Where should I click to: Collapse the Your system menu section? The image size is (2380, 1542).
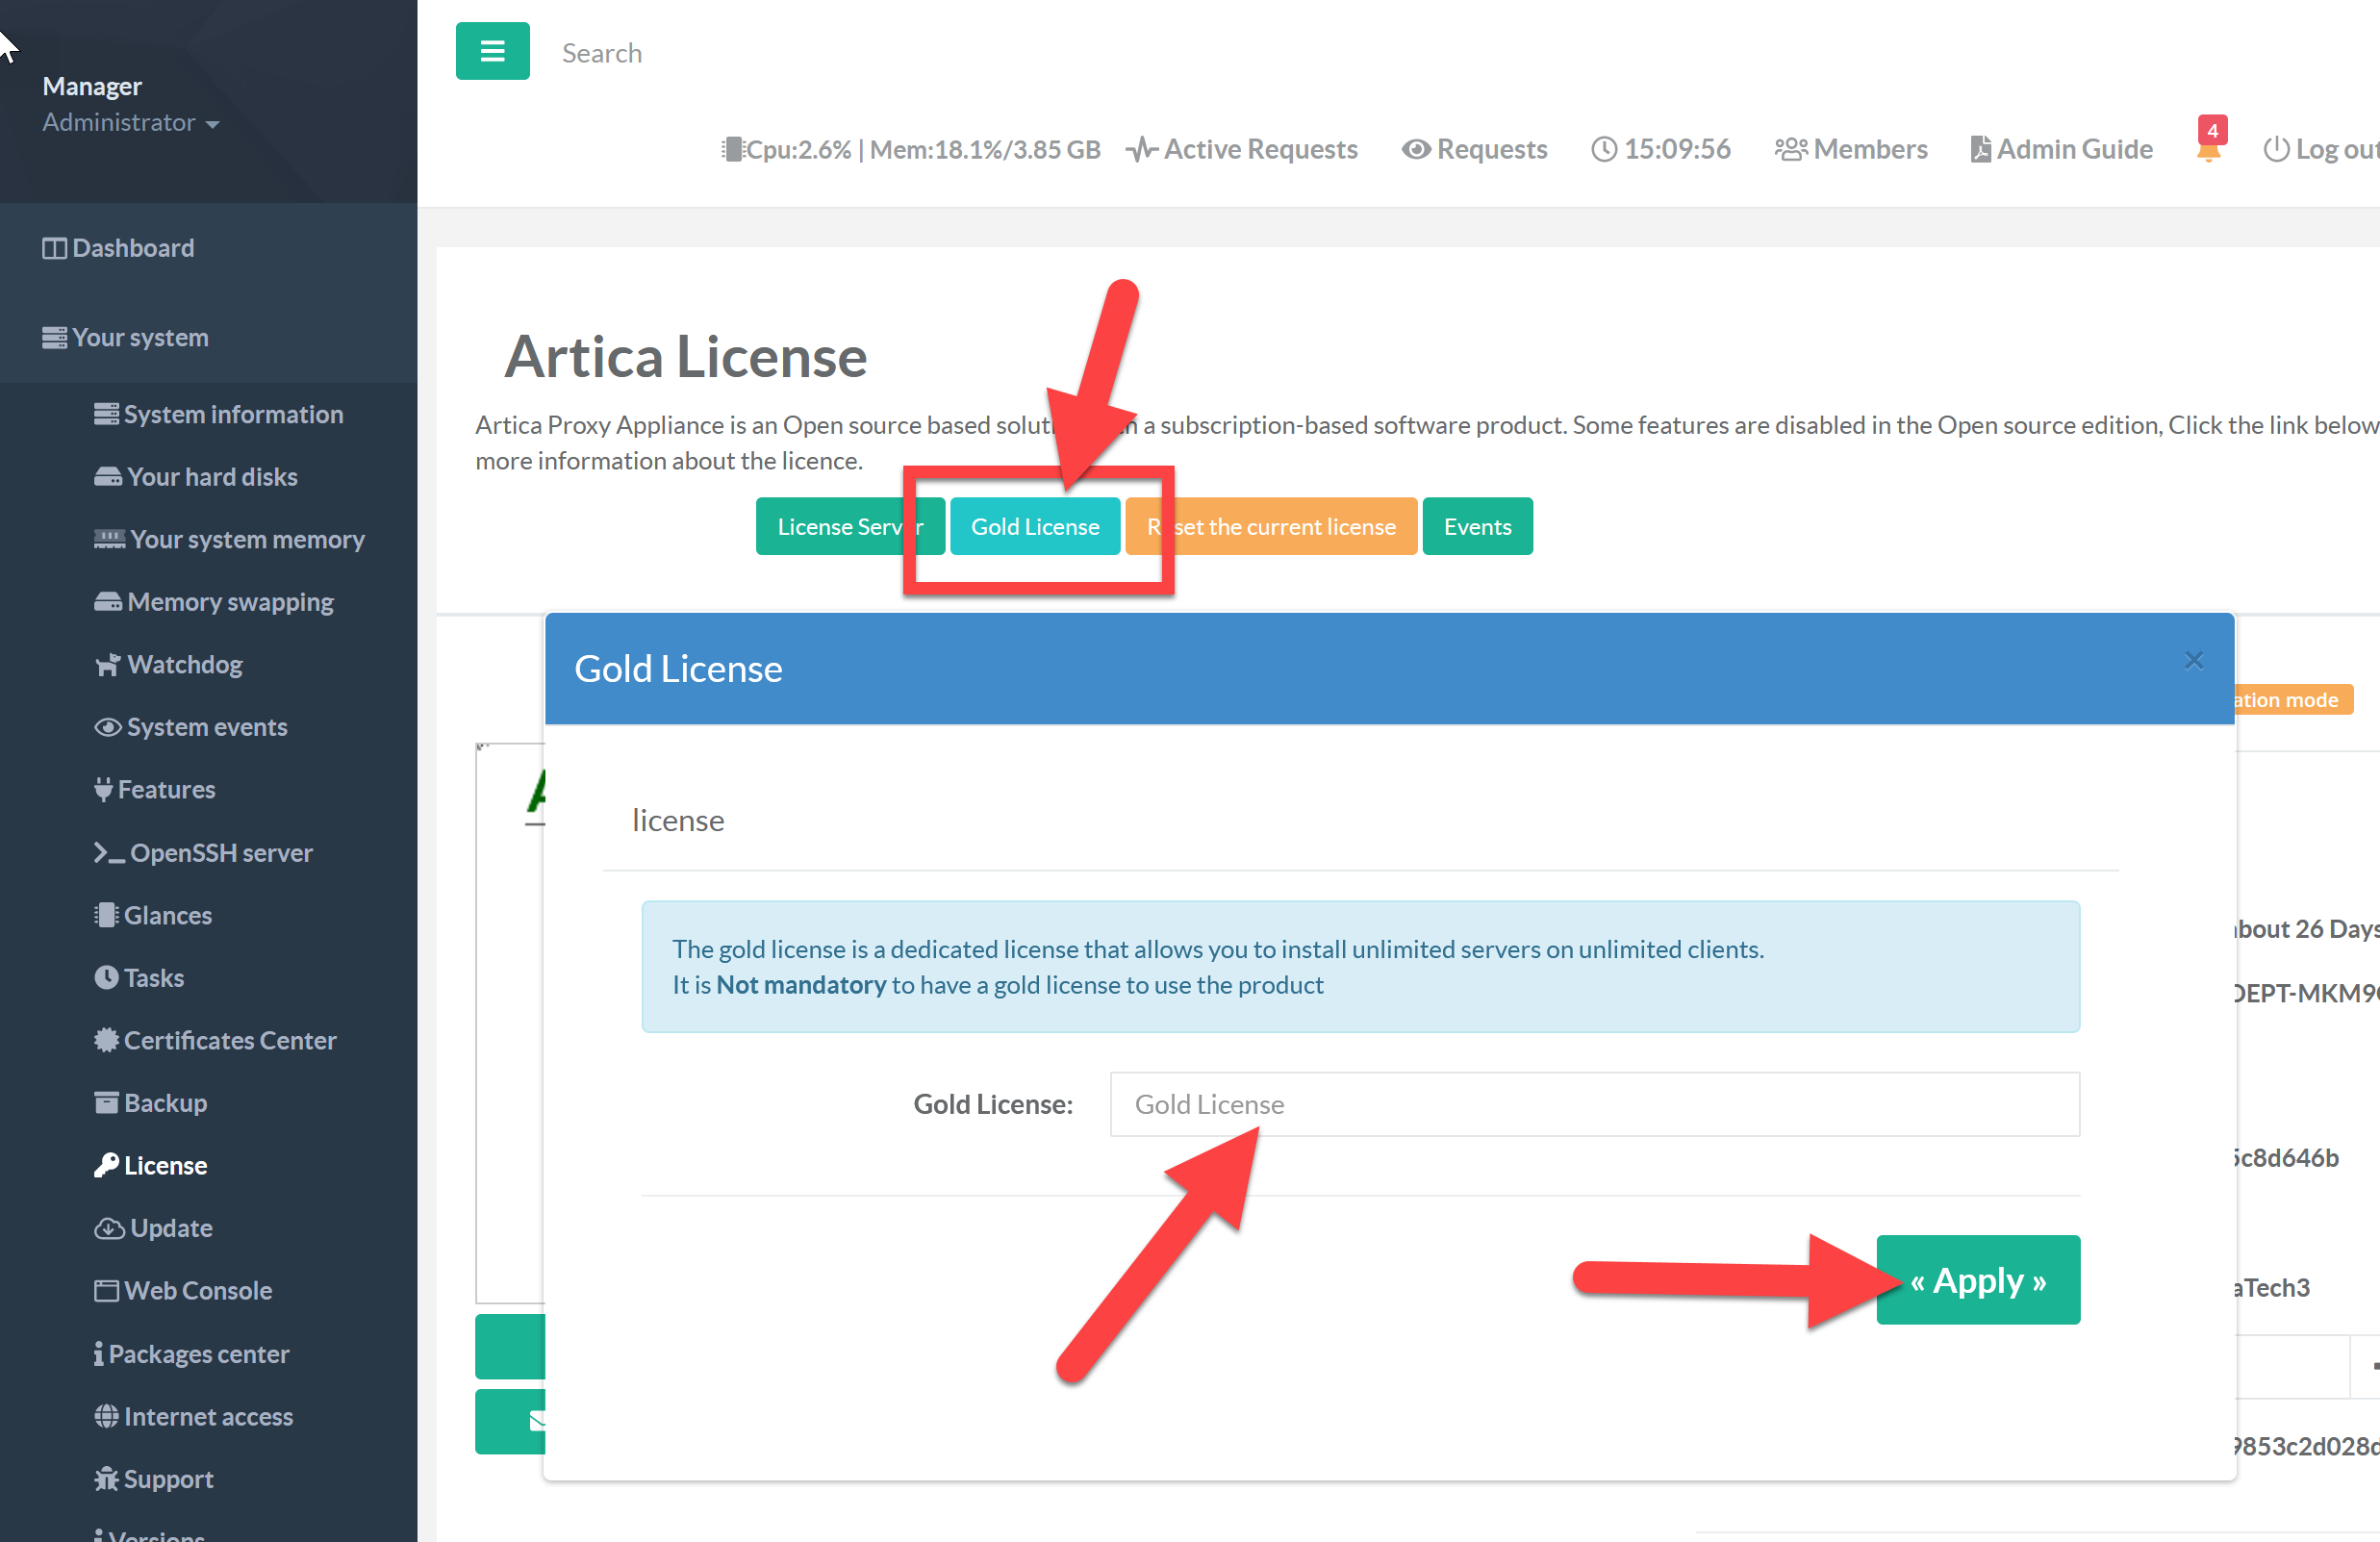140,337
